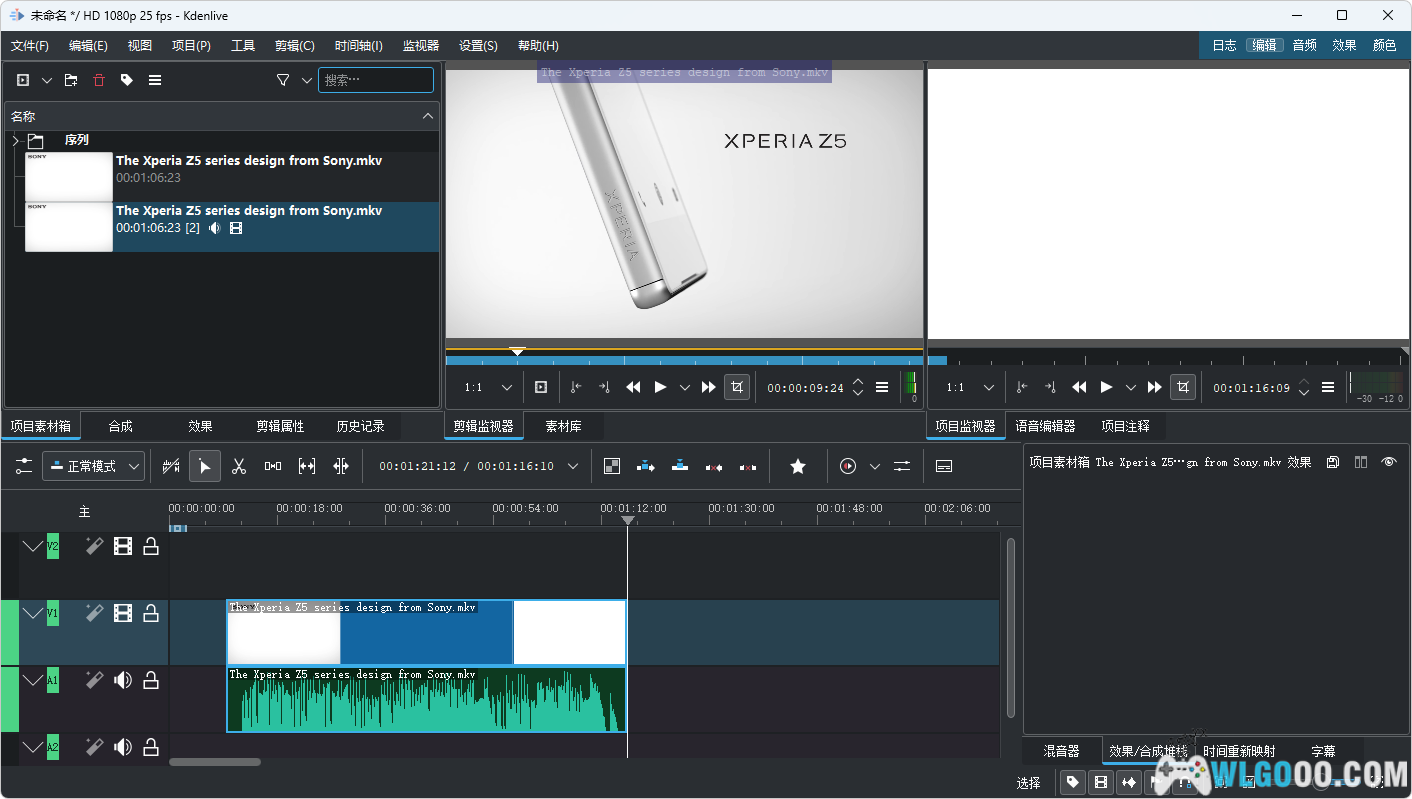
Task: Select the razor (scissors) cut tool
Action: pyautogui.click(x=239, y=466)
